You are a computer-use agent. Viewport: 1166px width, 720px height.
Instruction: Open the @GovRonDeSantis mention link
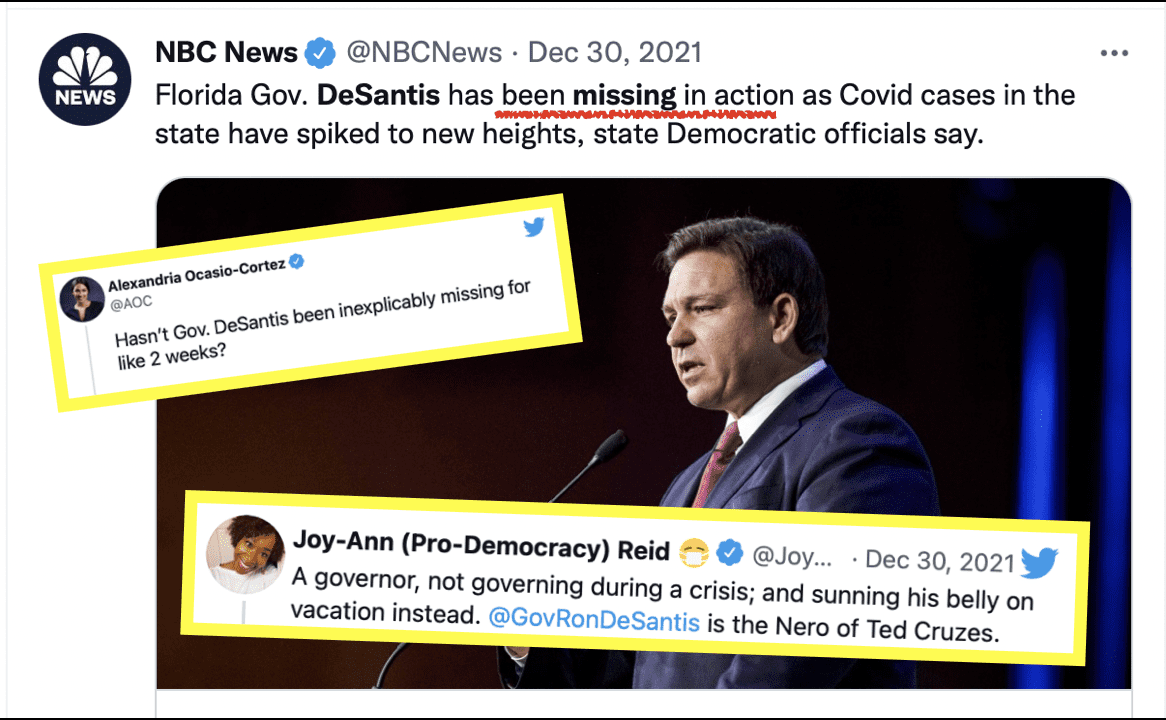pos(593,619)
